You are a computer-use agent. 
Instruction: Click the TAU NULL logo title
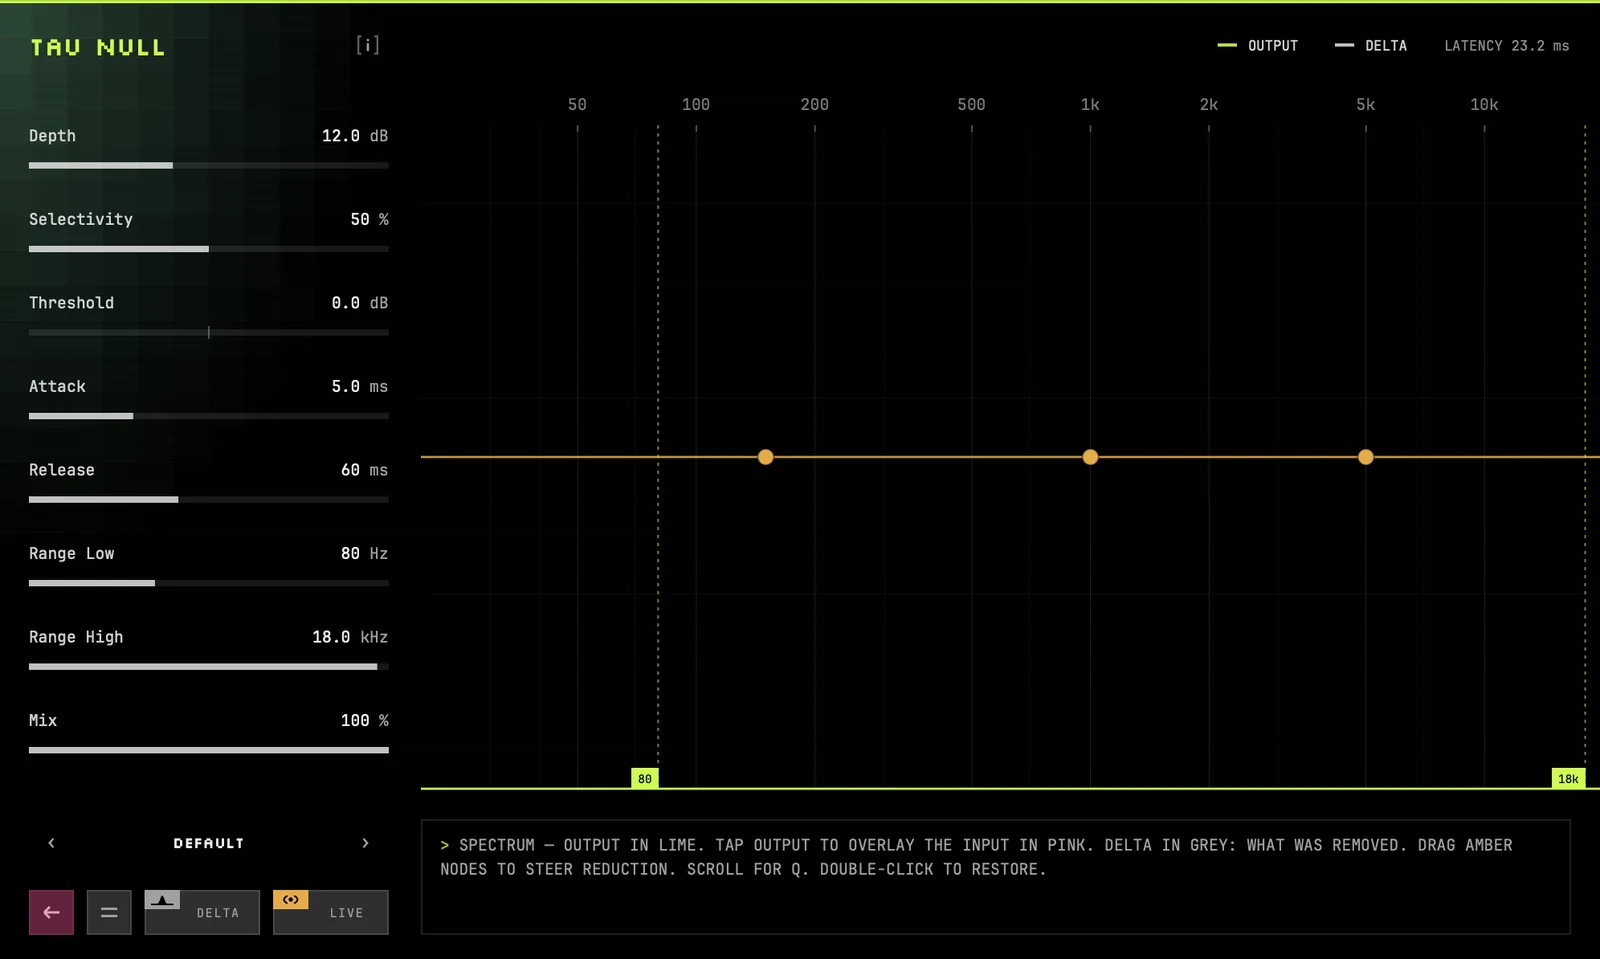(98, 47)
